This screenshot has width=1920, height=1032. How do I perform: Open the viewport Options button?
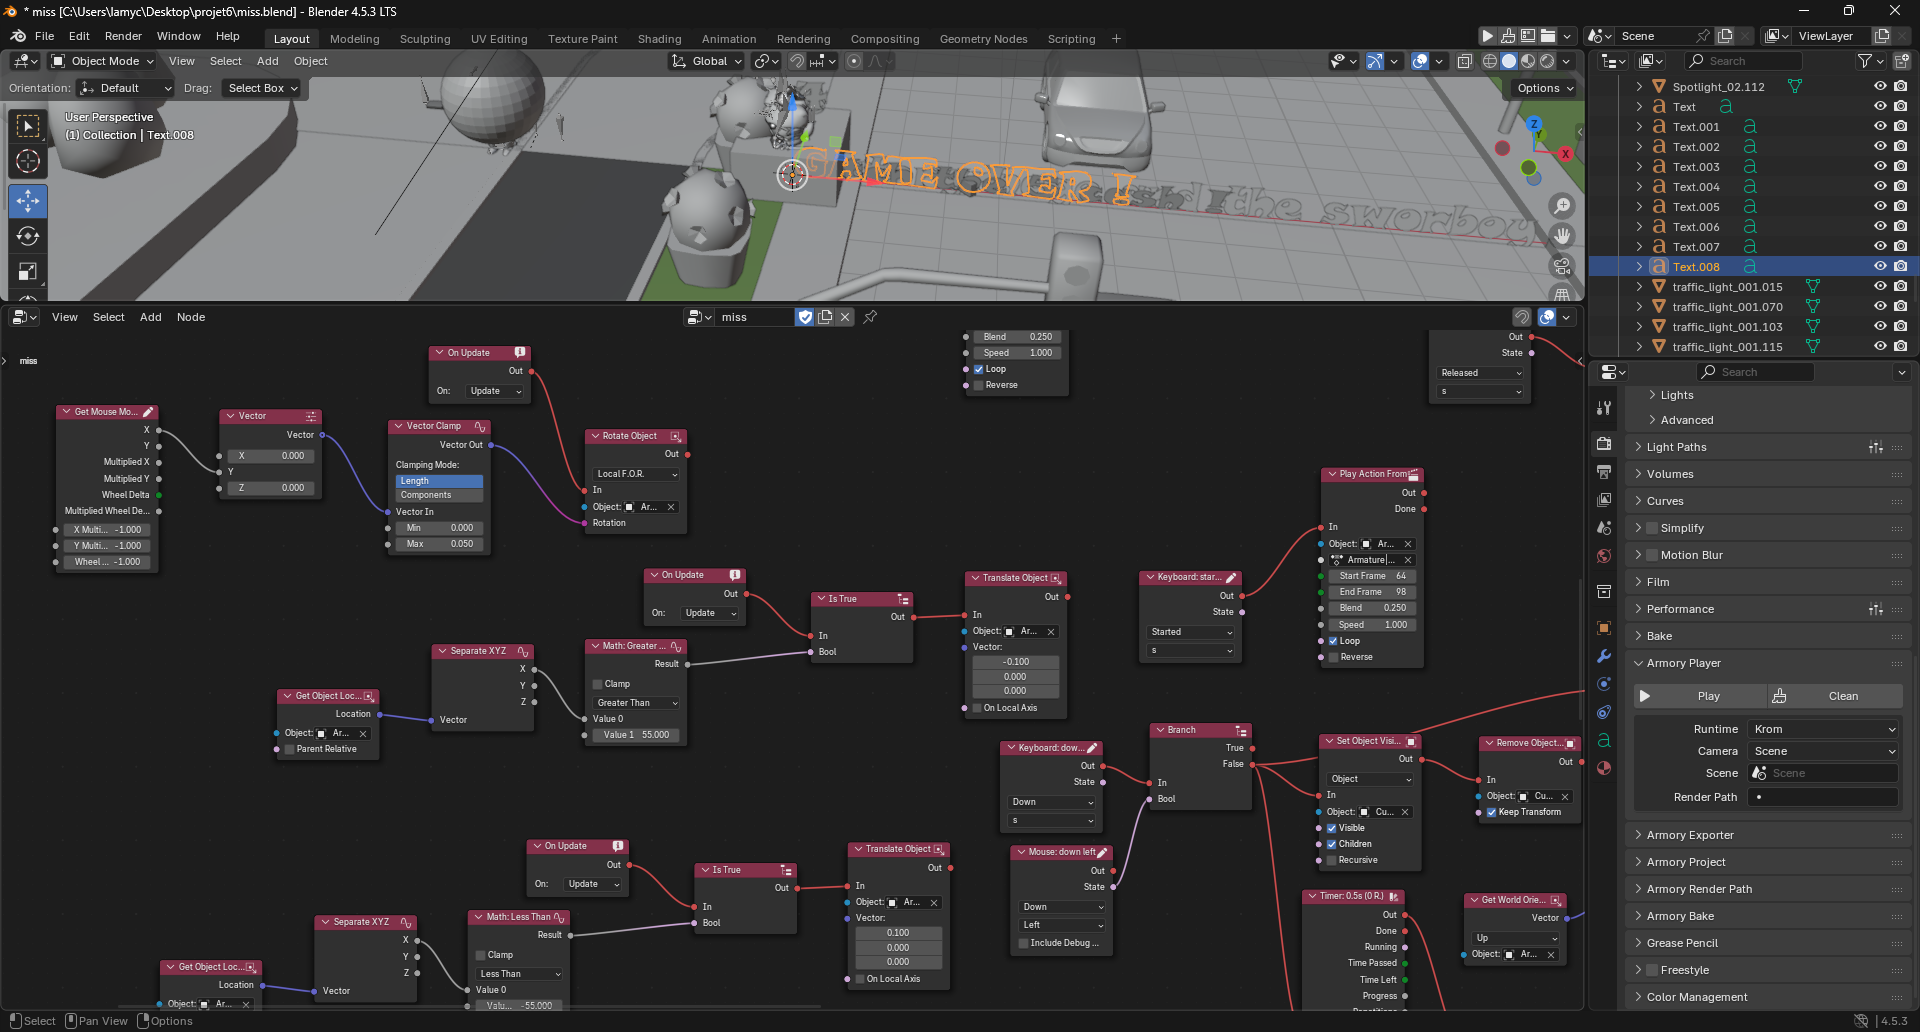(1545, 88)
